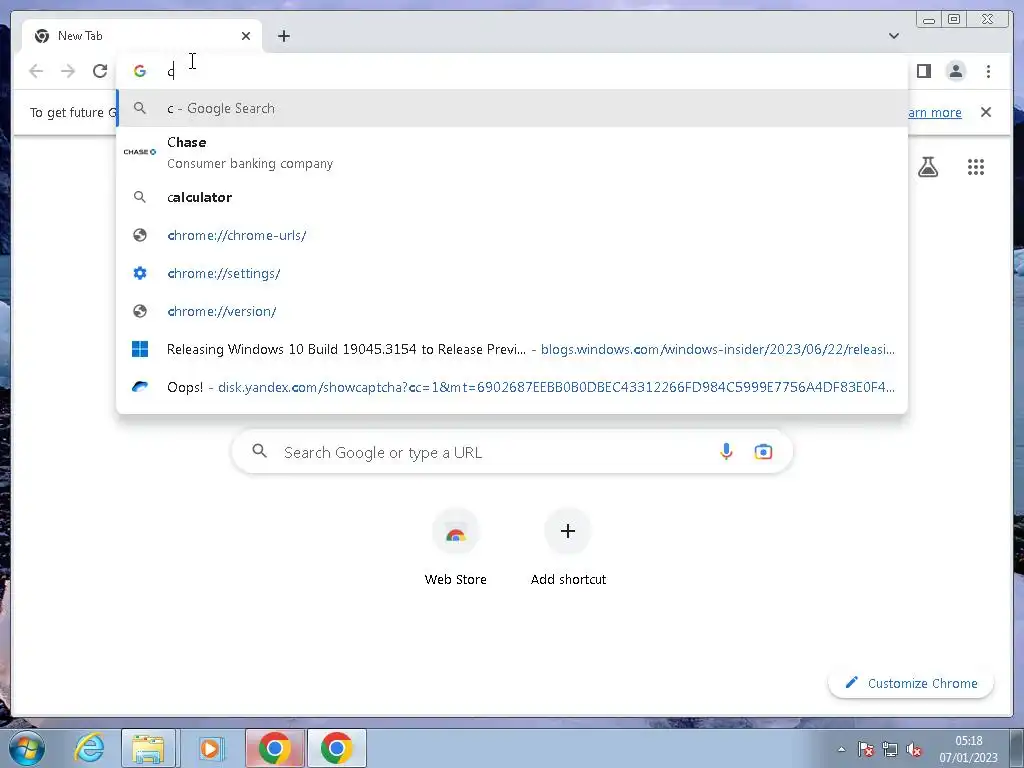Expand the tab search chevron
This screenshot has height=768, width=1024.
pyautogui.click(x=893, y=36)
